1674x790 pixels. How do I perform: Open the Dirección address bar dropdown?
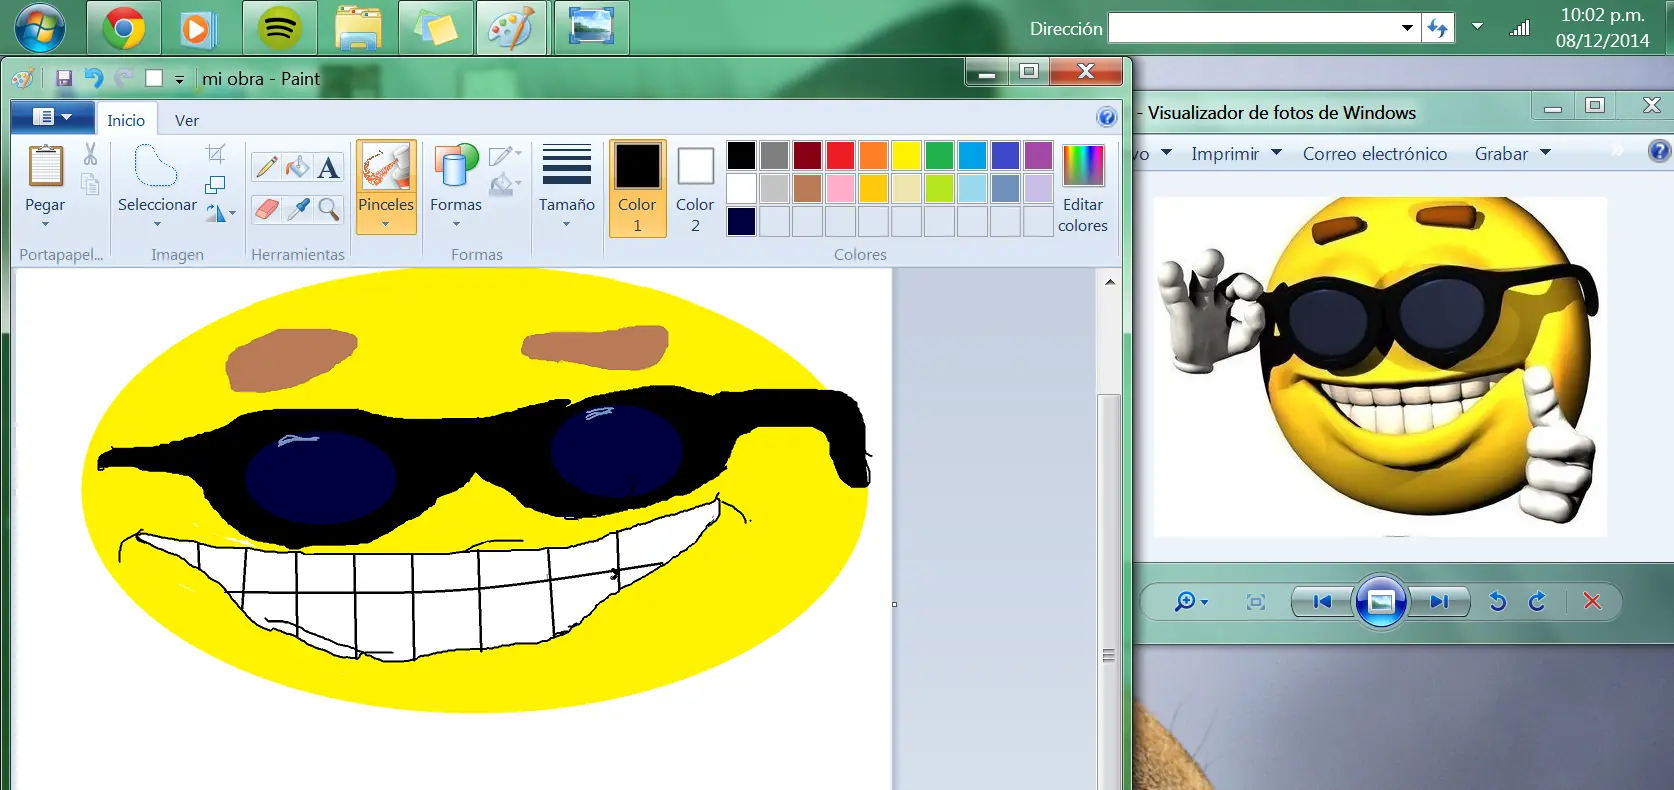click(x=1407, y=28)
